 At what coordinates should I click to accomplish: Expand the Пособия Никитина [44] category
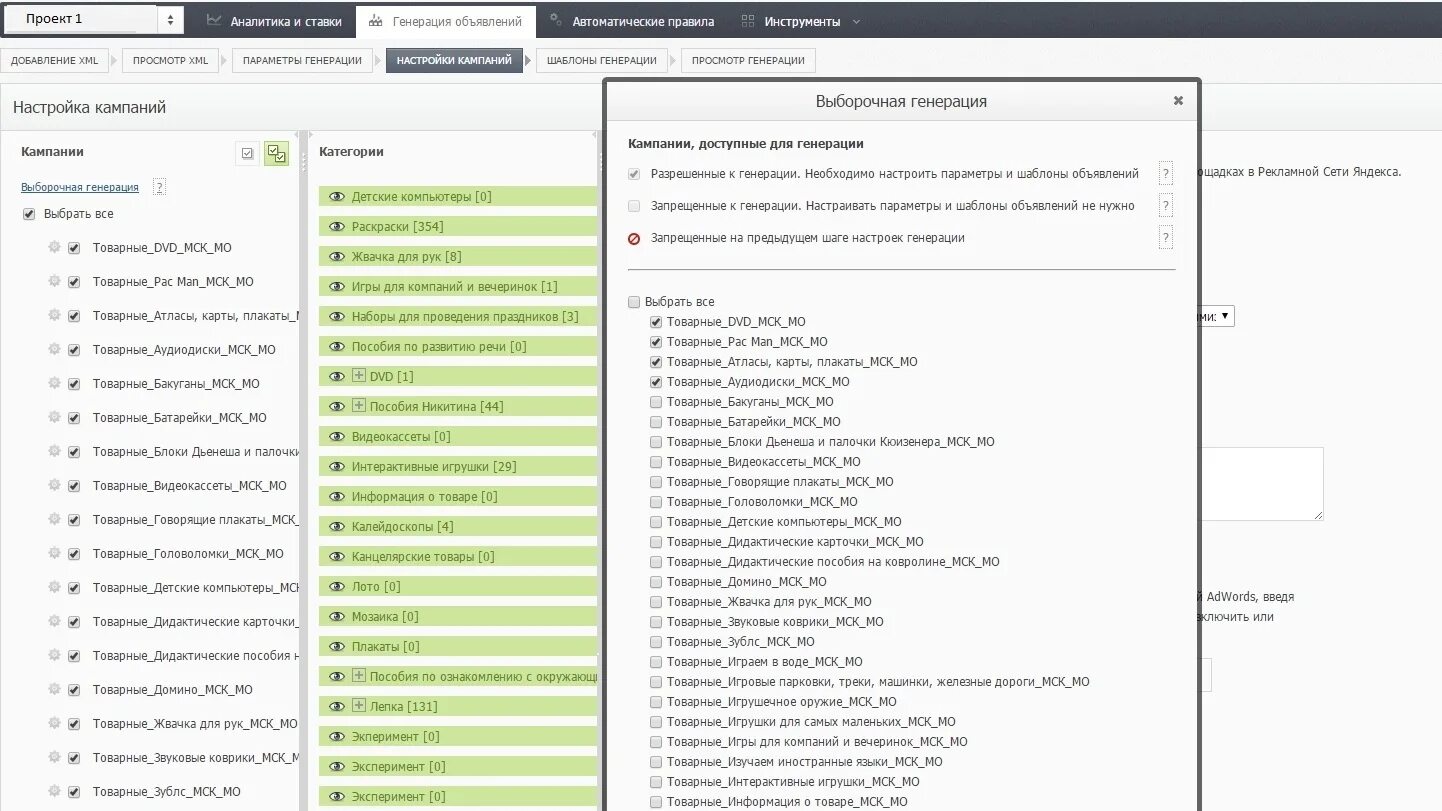[360, 406]
